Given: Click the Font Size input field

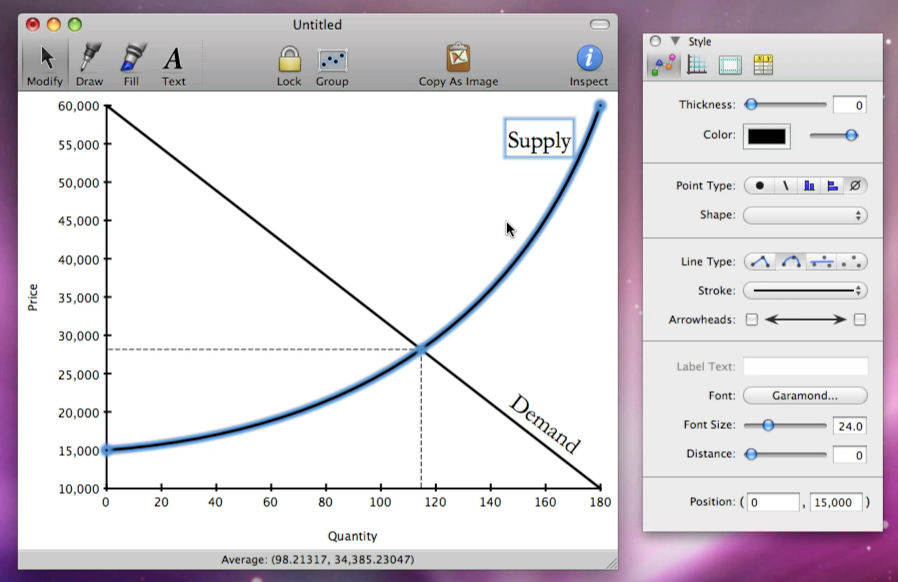Looking at the screenshot, I should point(849,426).
